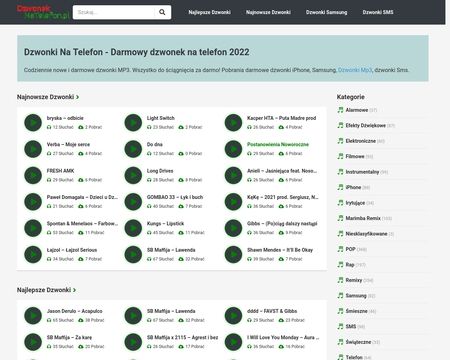Viewport: 450px width, 360px height.
Task: Play Paweł Domagała – Dzieci ringtone
Action: coord(33,202)
